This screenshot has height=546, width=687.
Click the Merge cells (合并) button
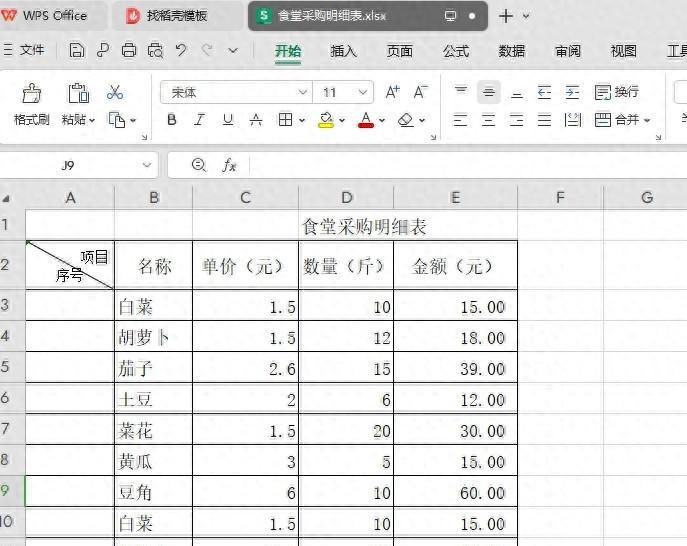(x=617, y=120)
